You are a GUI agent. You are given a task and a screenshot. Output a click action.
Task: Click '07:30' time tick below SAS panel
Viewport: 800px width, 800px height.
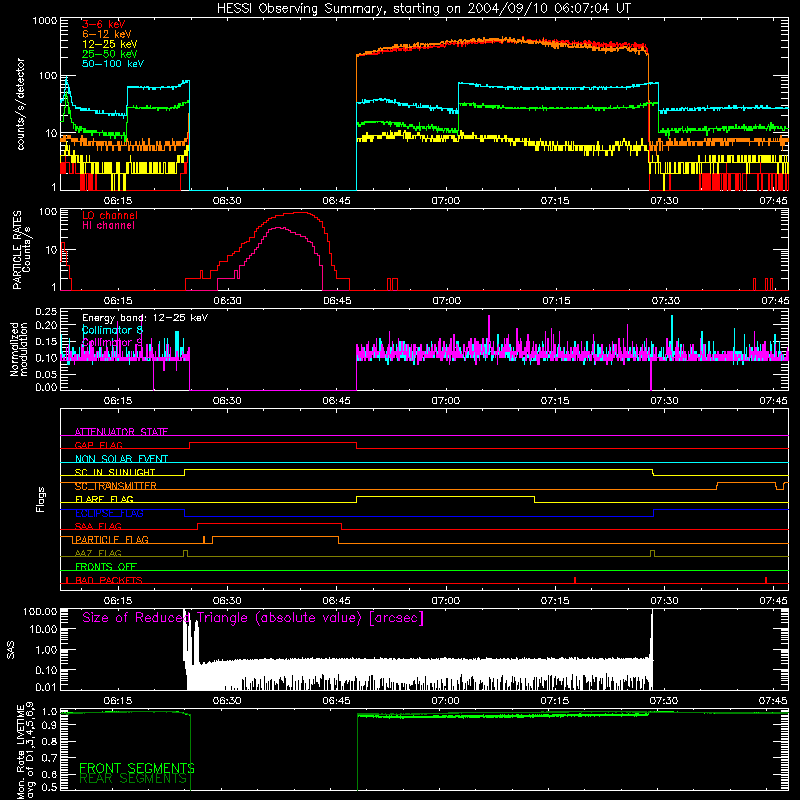tap(663, 701)
